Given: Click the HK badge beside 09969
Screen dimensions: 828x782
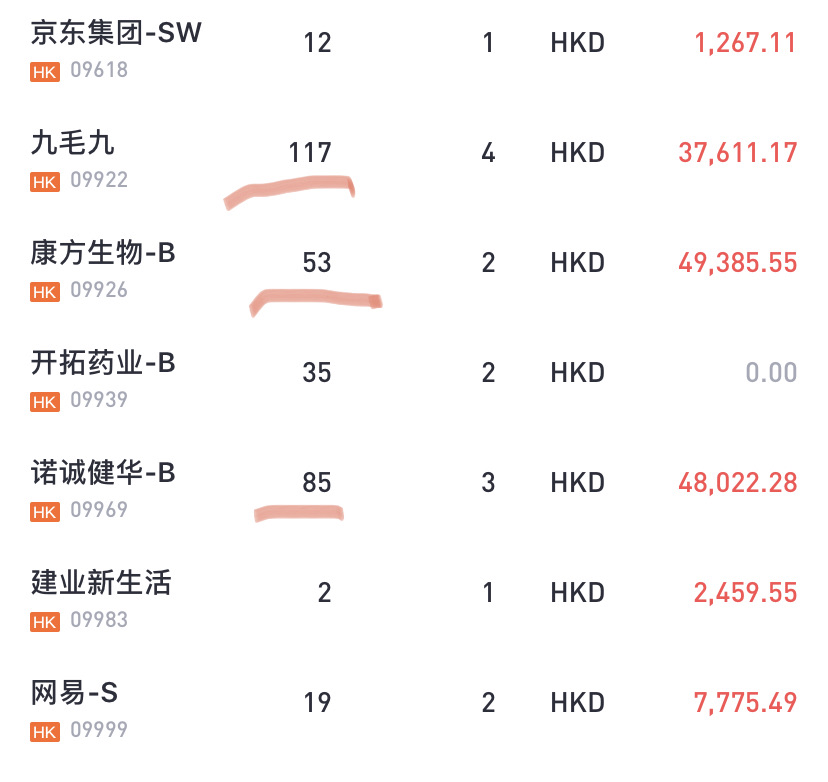Looking at the screenshot, I should 45,512.
